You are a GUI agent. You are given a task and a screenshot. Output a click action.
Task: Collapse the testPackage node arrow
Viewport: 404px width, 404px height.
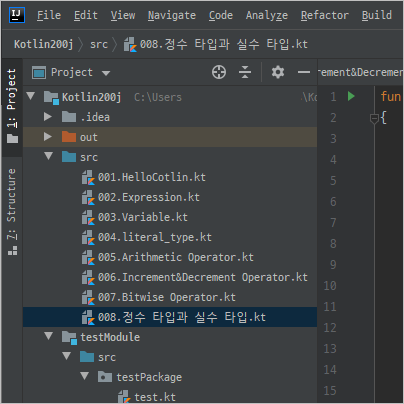(x=85, y=376)
